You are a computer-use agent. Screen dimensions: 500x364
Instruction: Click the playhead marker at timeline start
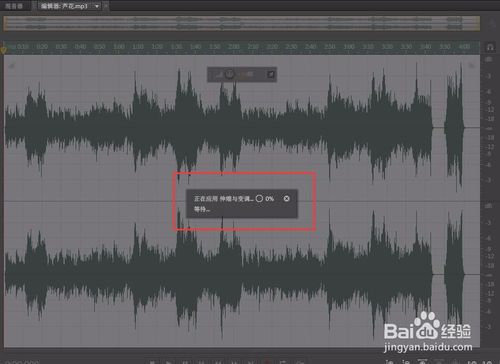3,50
